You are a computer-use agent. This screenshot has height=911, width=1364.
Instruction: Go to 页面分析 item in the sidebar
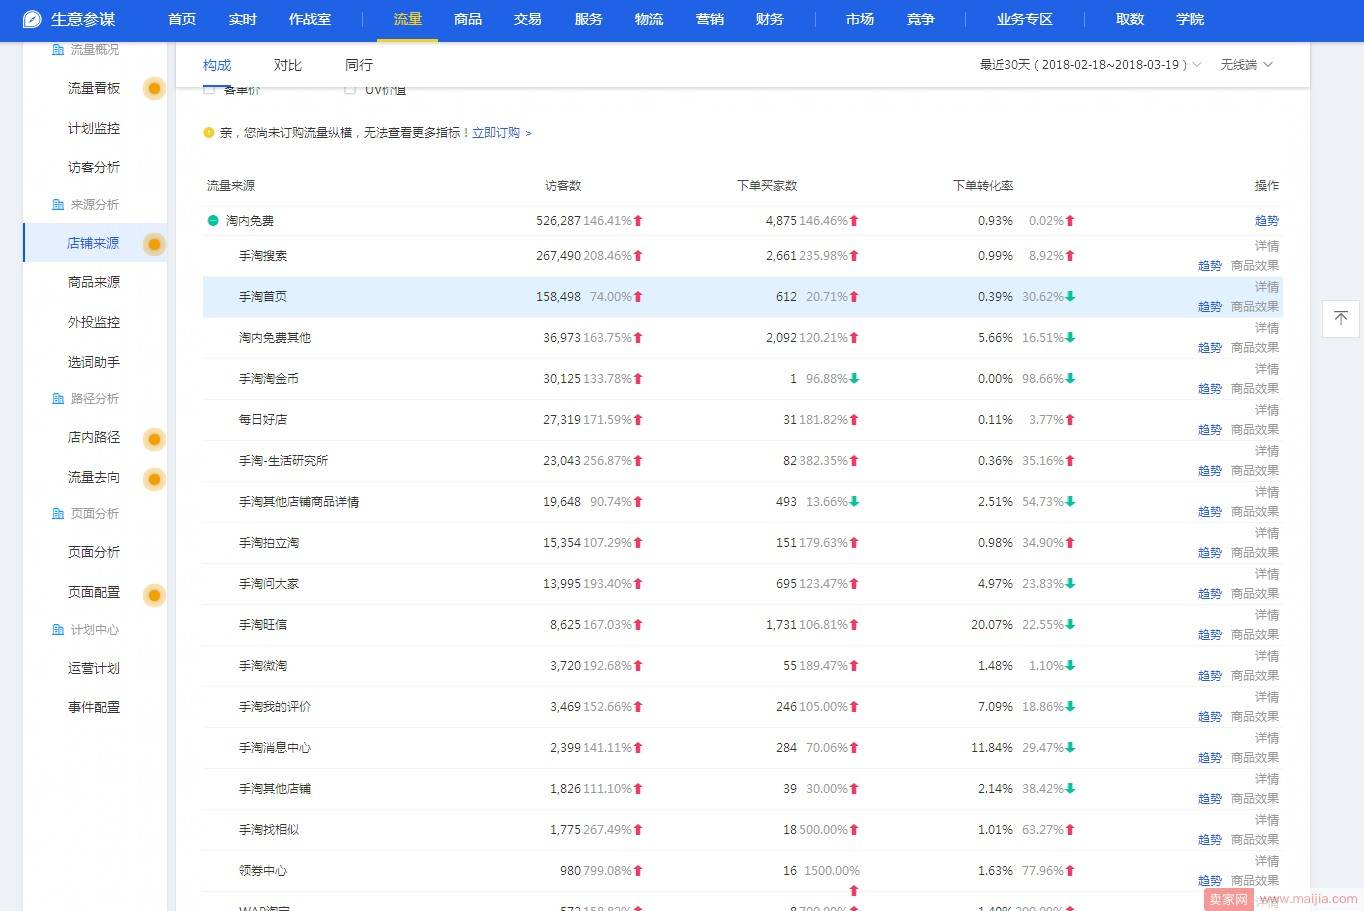94,552
